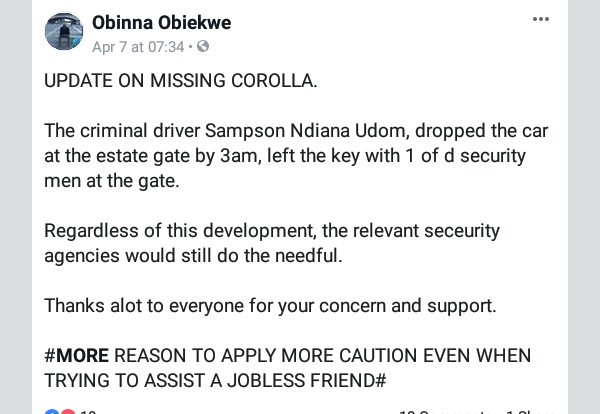600x414 pixels.
Task: Click the globe public privacy icon
Action: coord(204,47)
